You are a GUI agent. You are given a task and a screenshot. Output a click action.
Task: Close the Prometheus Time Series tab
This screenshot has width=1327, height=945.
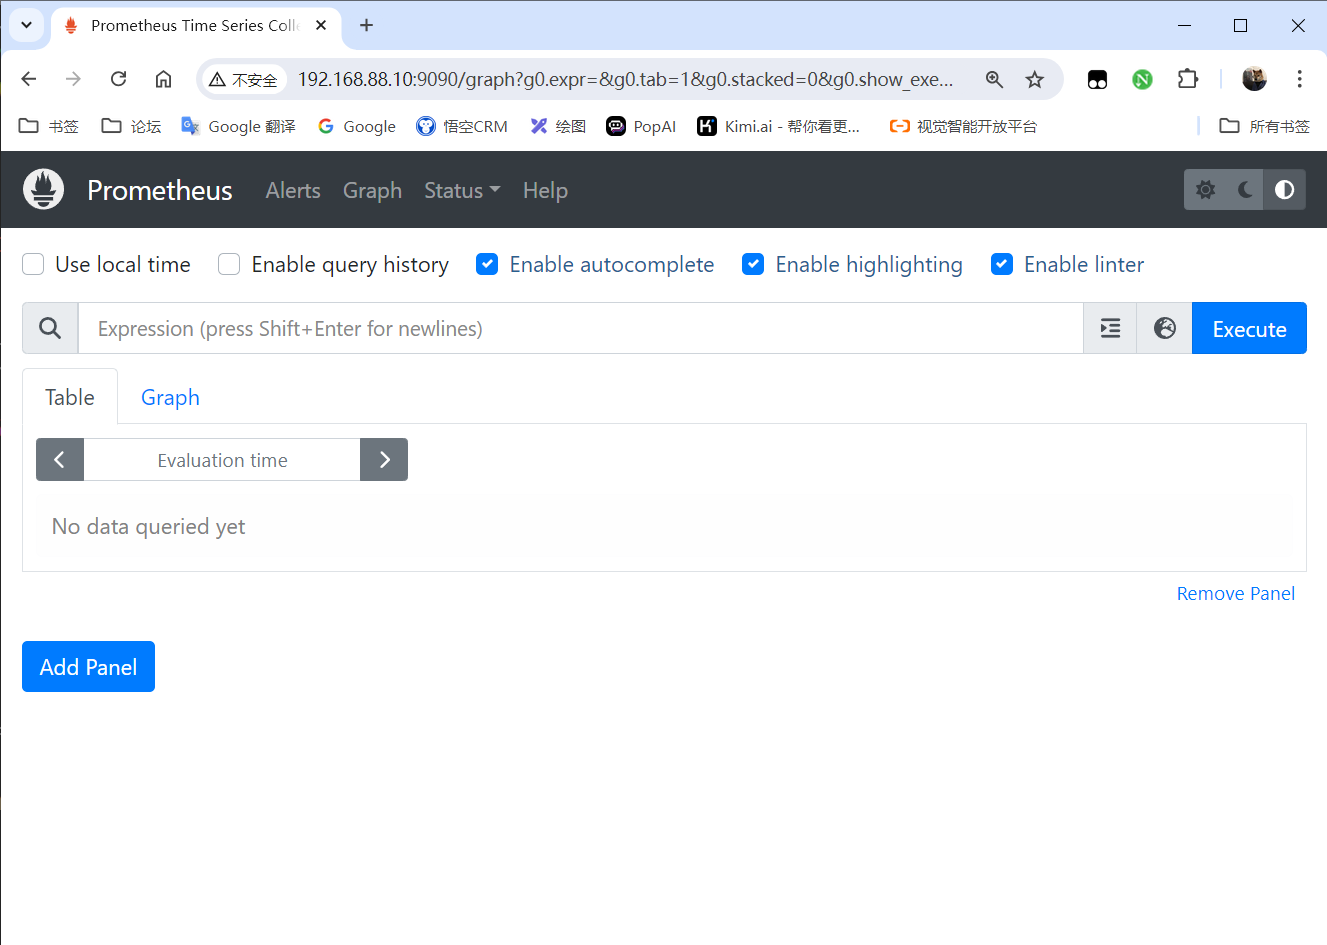pos(321,25)
